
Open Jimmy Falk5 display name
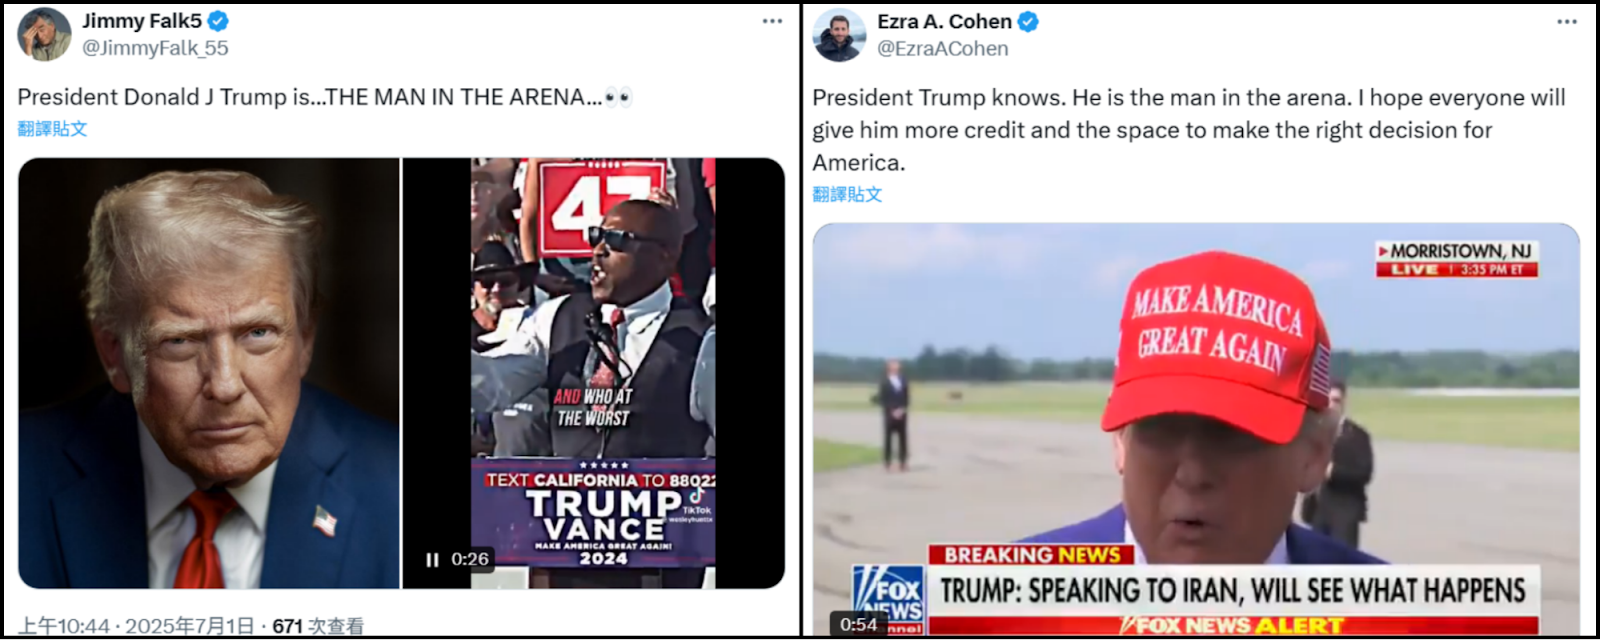pyautogui.click(x=142, y=20)
